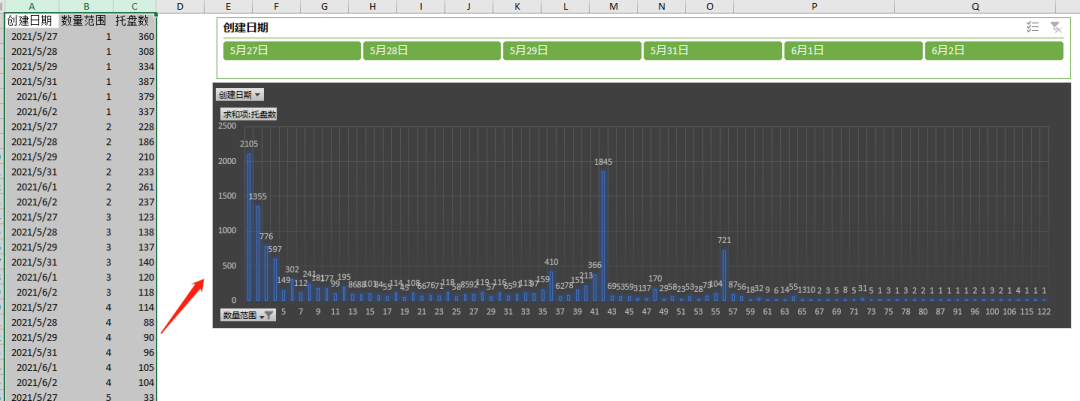
Task: Select the 5月31日 slicer item
Action: pyautogui.click(x=713, y=50)
